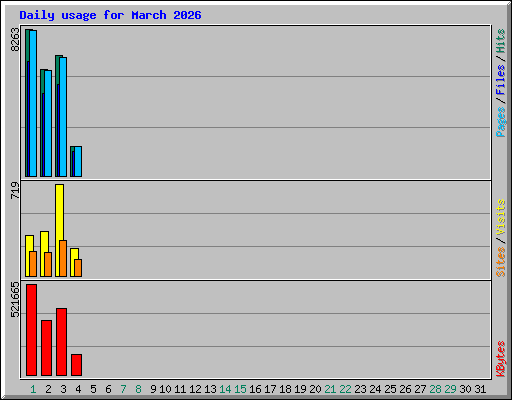
Task: Click day label 25 on the x-axis
Action: click(390, 389)
